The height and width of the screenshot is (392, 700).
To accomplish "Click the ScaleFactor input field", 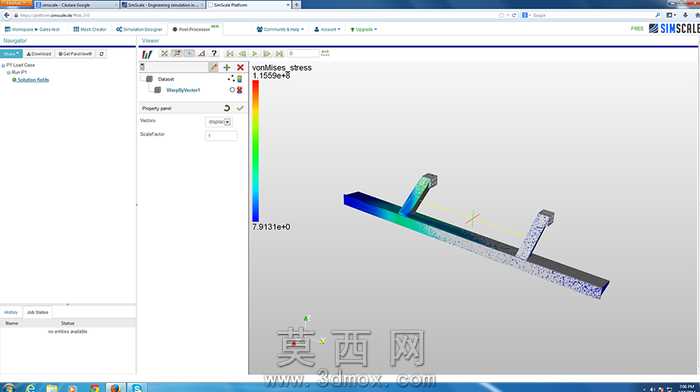I will click(x=221, y=135).
